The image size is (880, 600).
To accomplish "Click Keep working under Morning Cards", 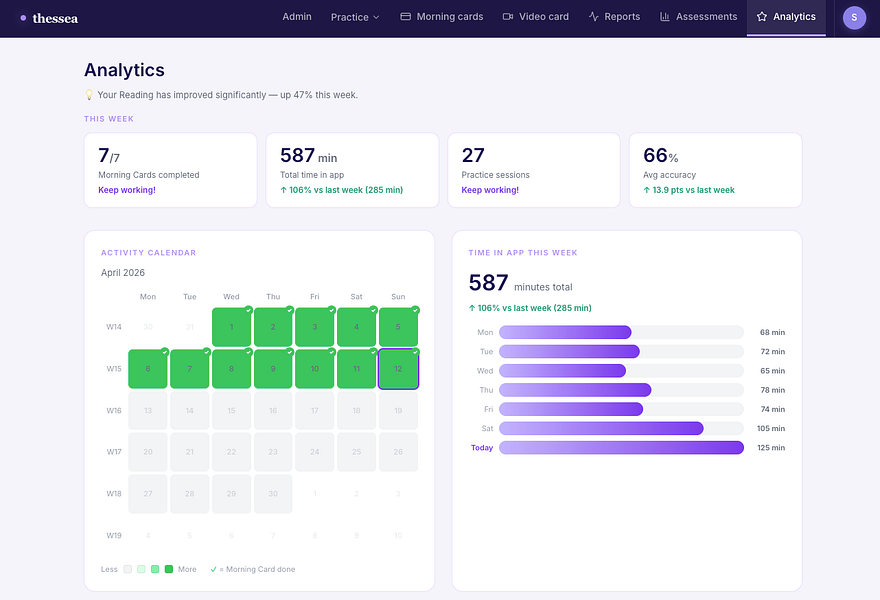I will point(127,190).
